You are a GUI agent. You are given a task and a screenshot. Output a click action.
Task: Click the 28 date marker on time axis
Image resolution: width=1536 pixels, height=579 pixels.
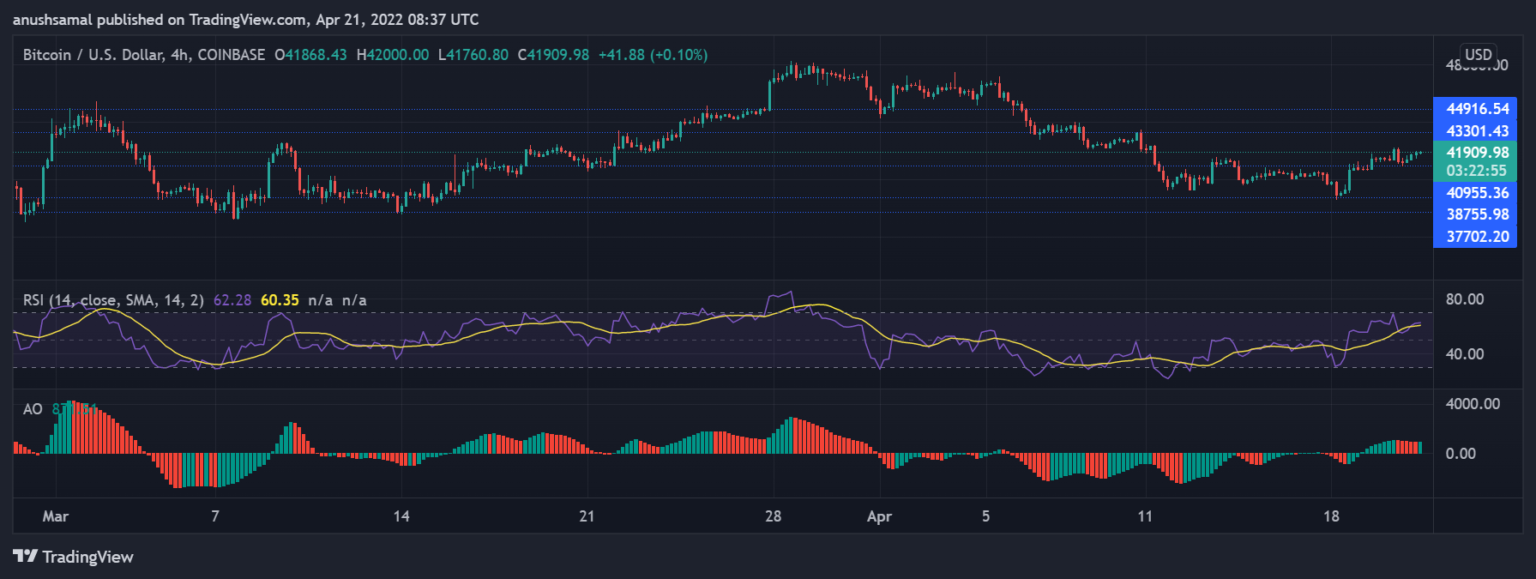pos(772,516)
